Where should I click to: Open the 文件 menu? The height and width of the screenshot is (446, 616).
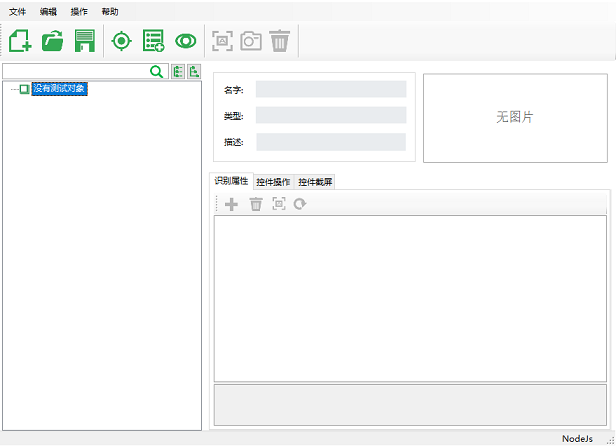click(17, 12)
